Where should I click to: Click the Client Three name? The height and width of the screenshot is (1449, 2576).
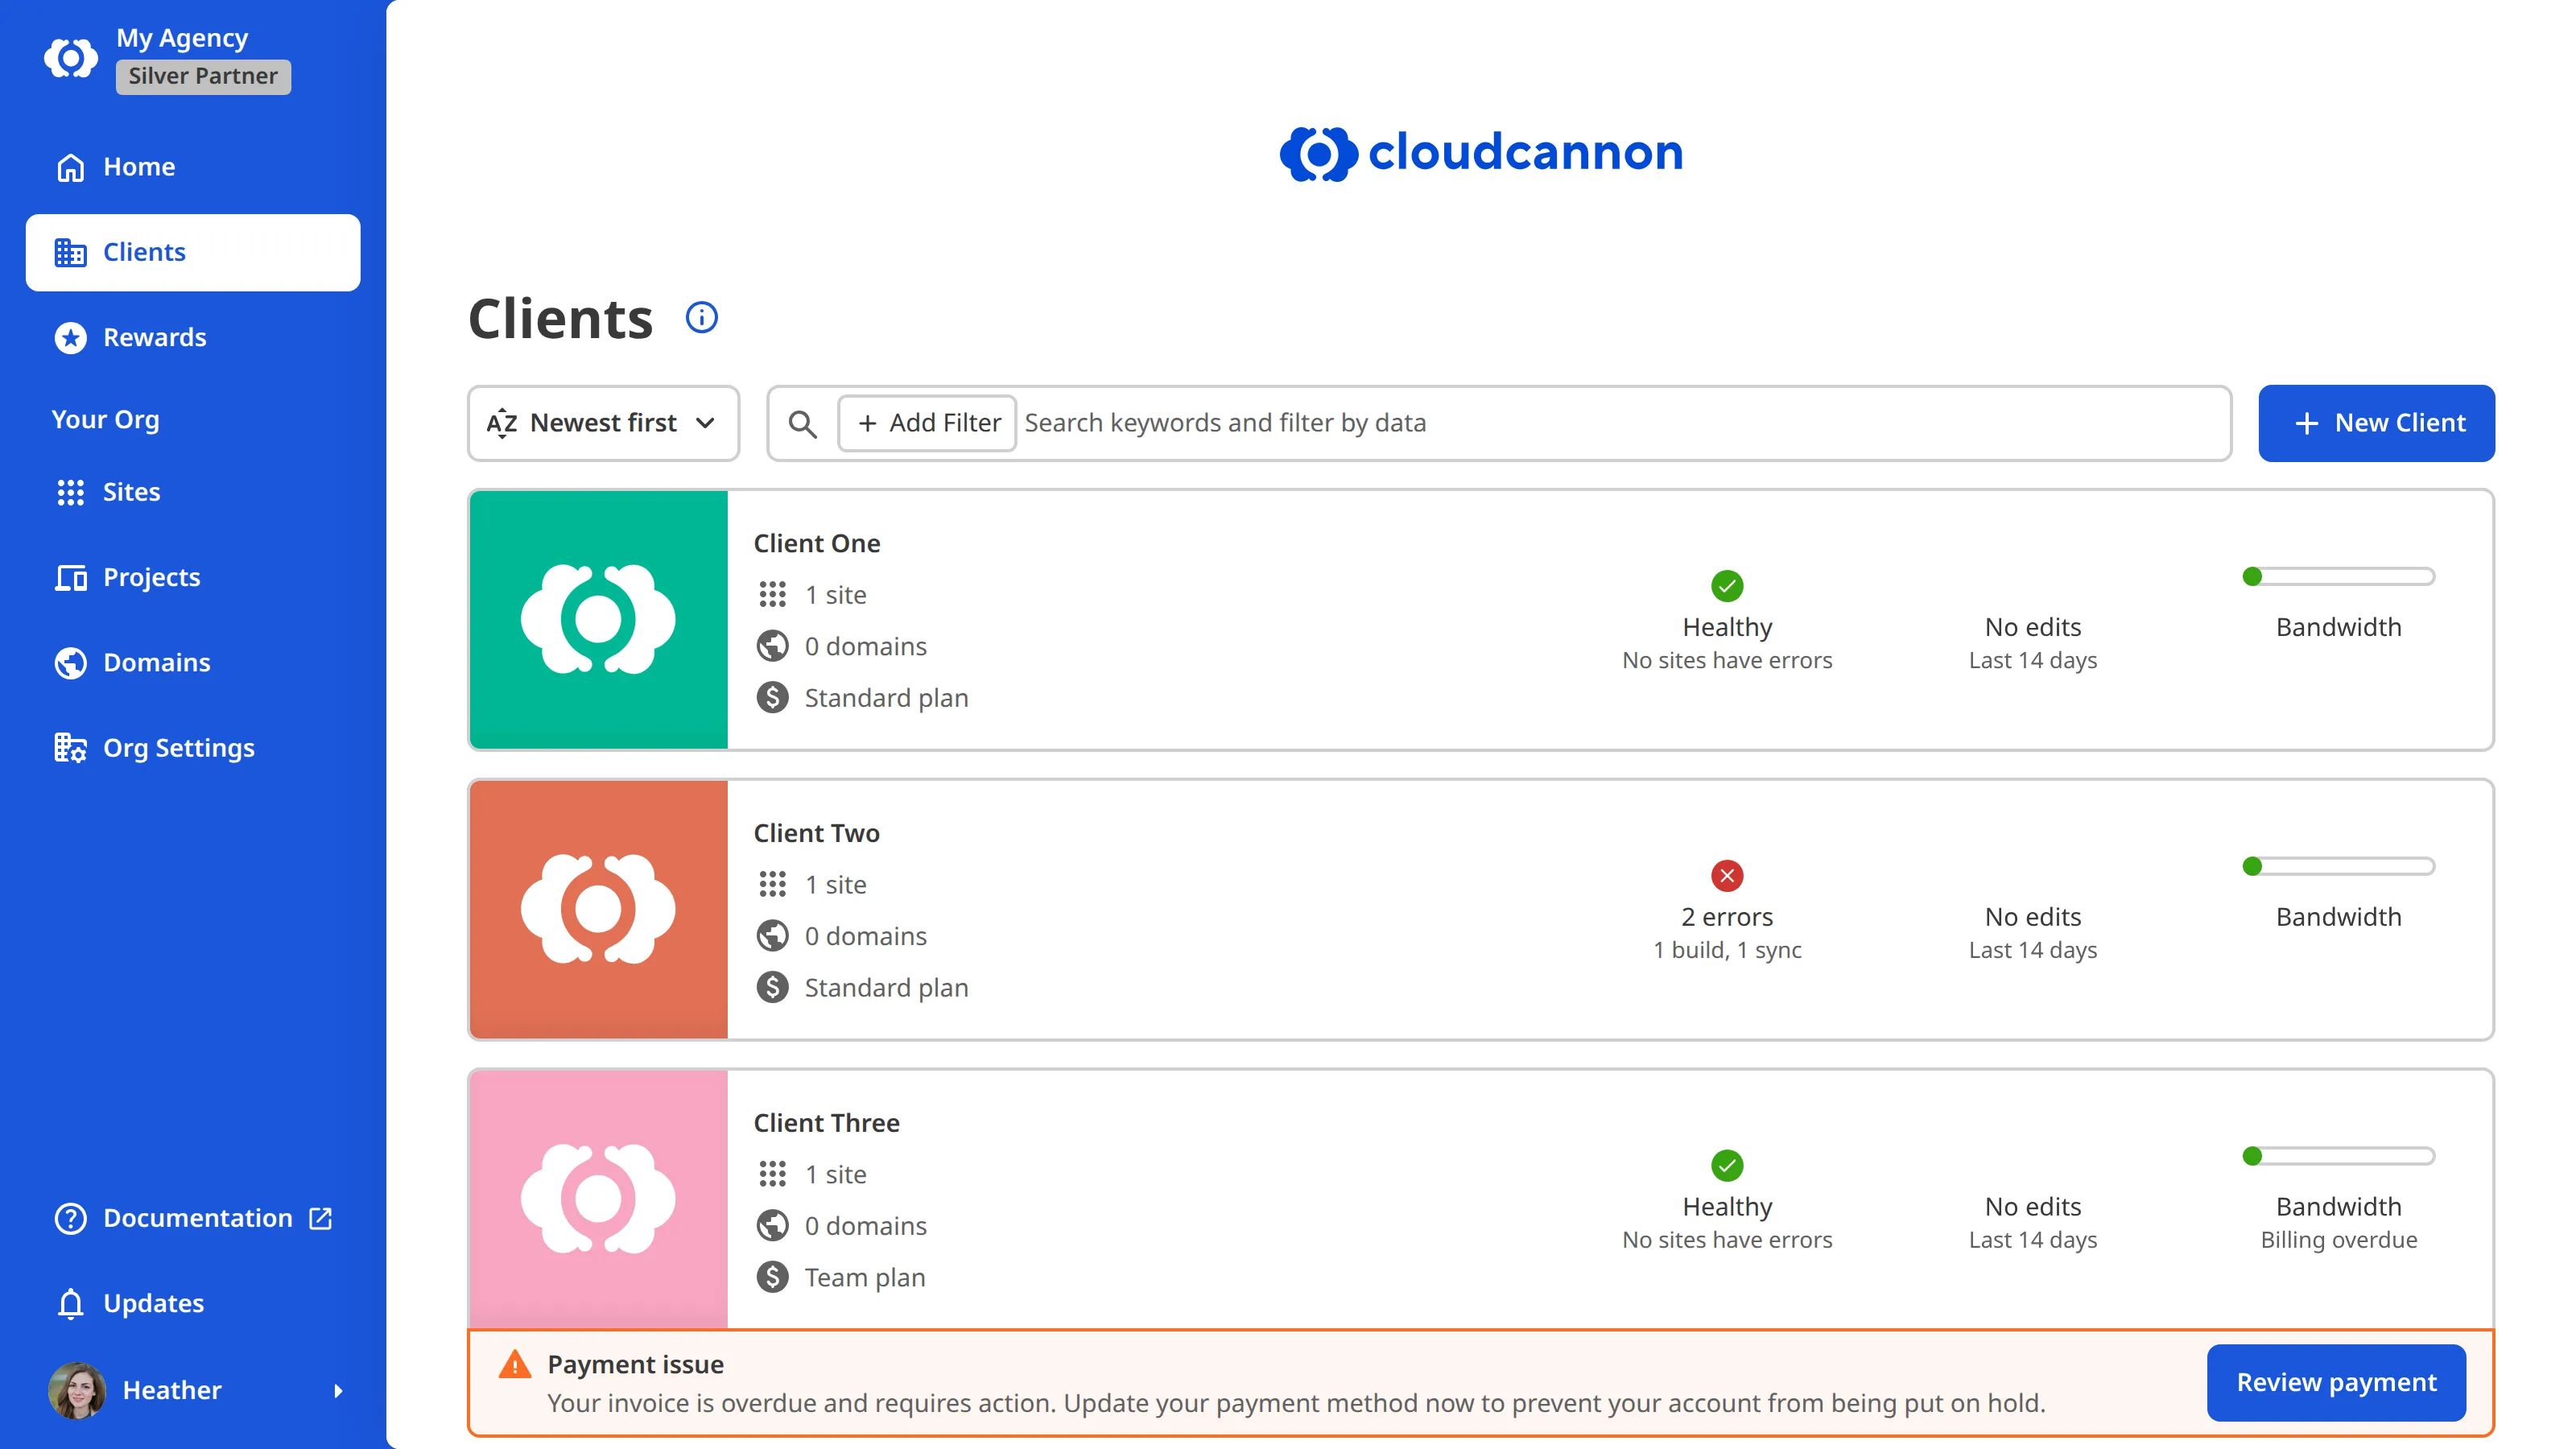click(827, 1123)
